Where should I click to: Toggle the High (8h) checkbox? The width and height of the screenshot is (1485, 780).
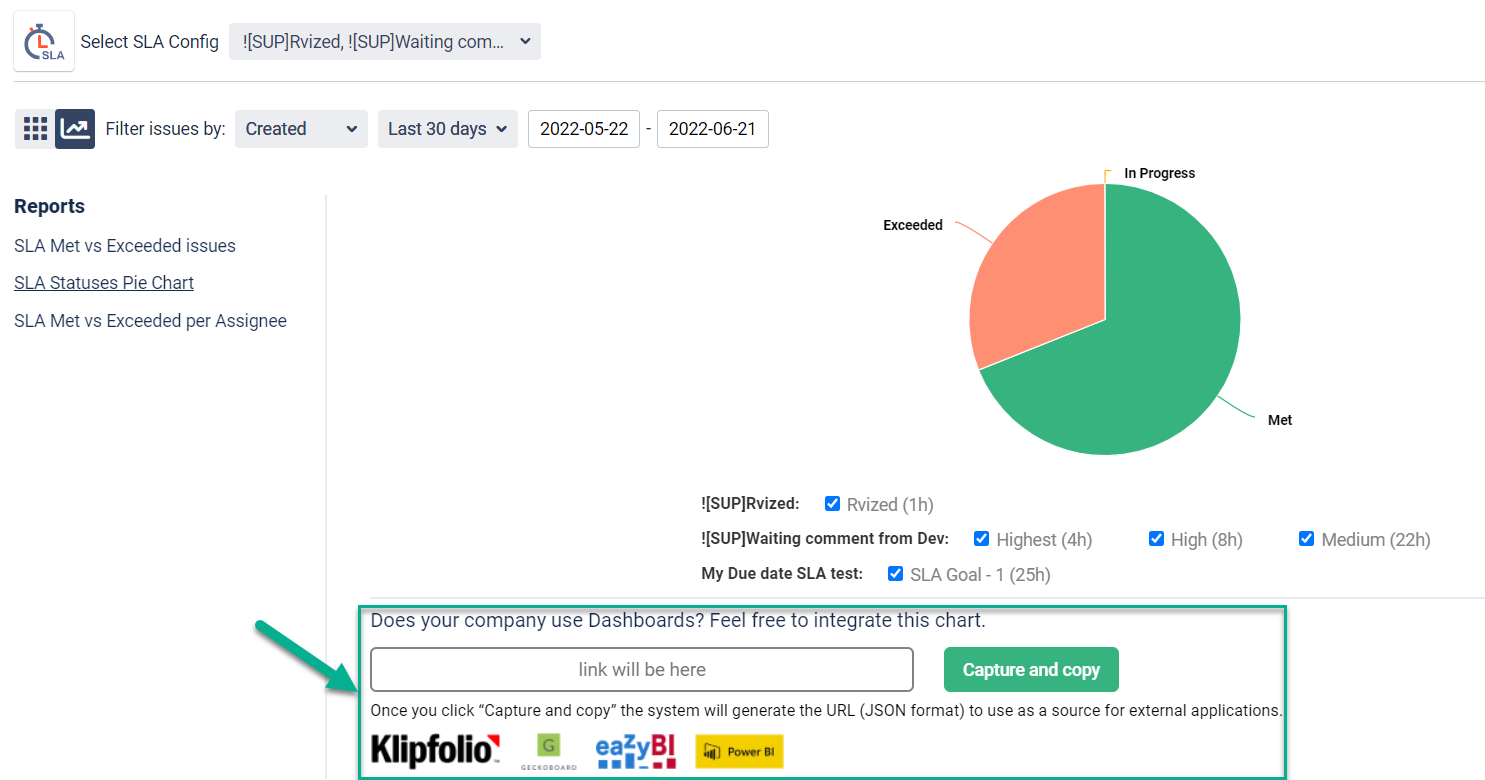click(1157, 538)
